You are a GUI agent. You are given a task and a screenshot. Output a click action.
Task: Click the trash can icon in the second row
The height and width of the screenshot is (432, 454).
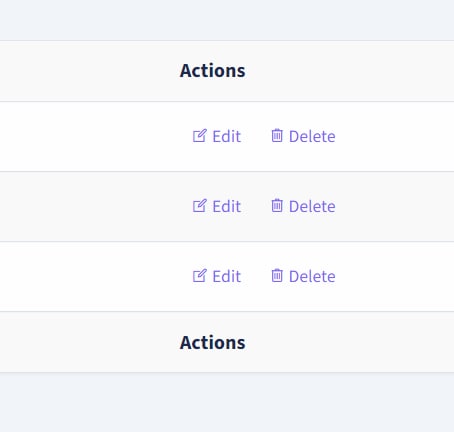277,205
